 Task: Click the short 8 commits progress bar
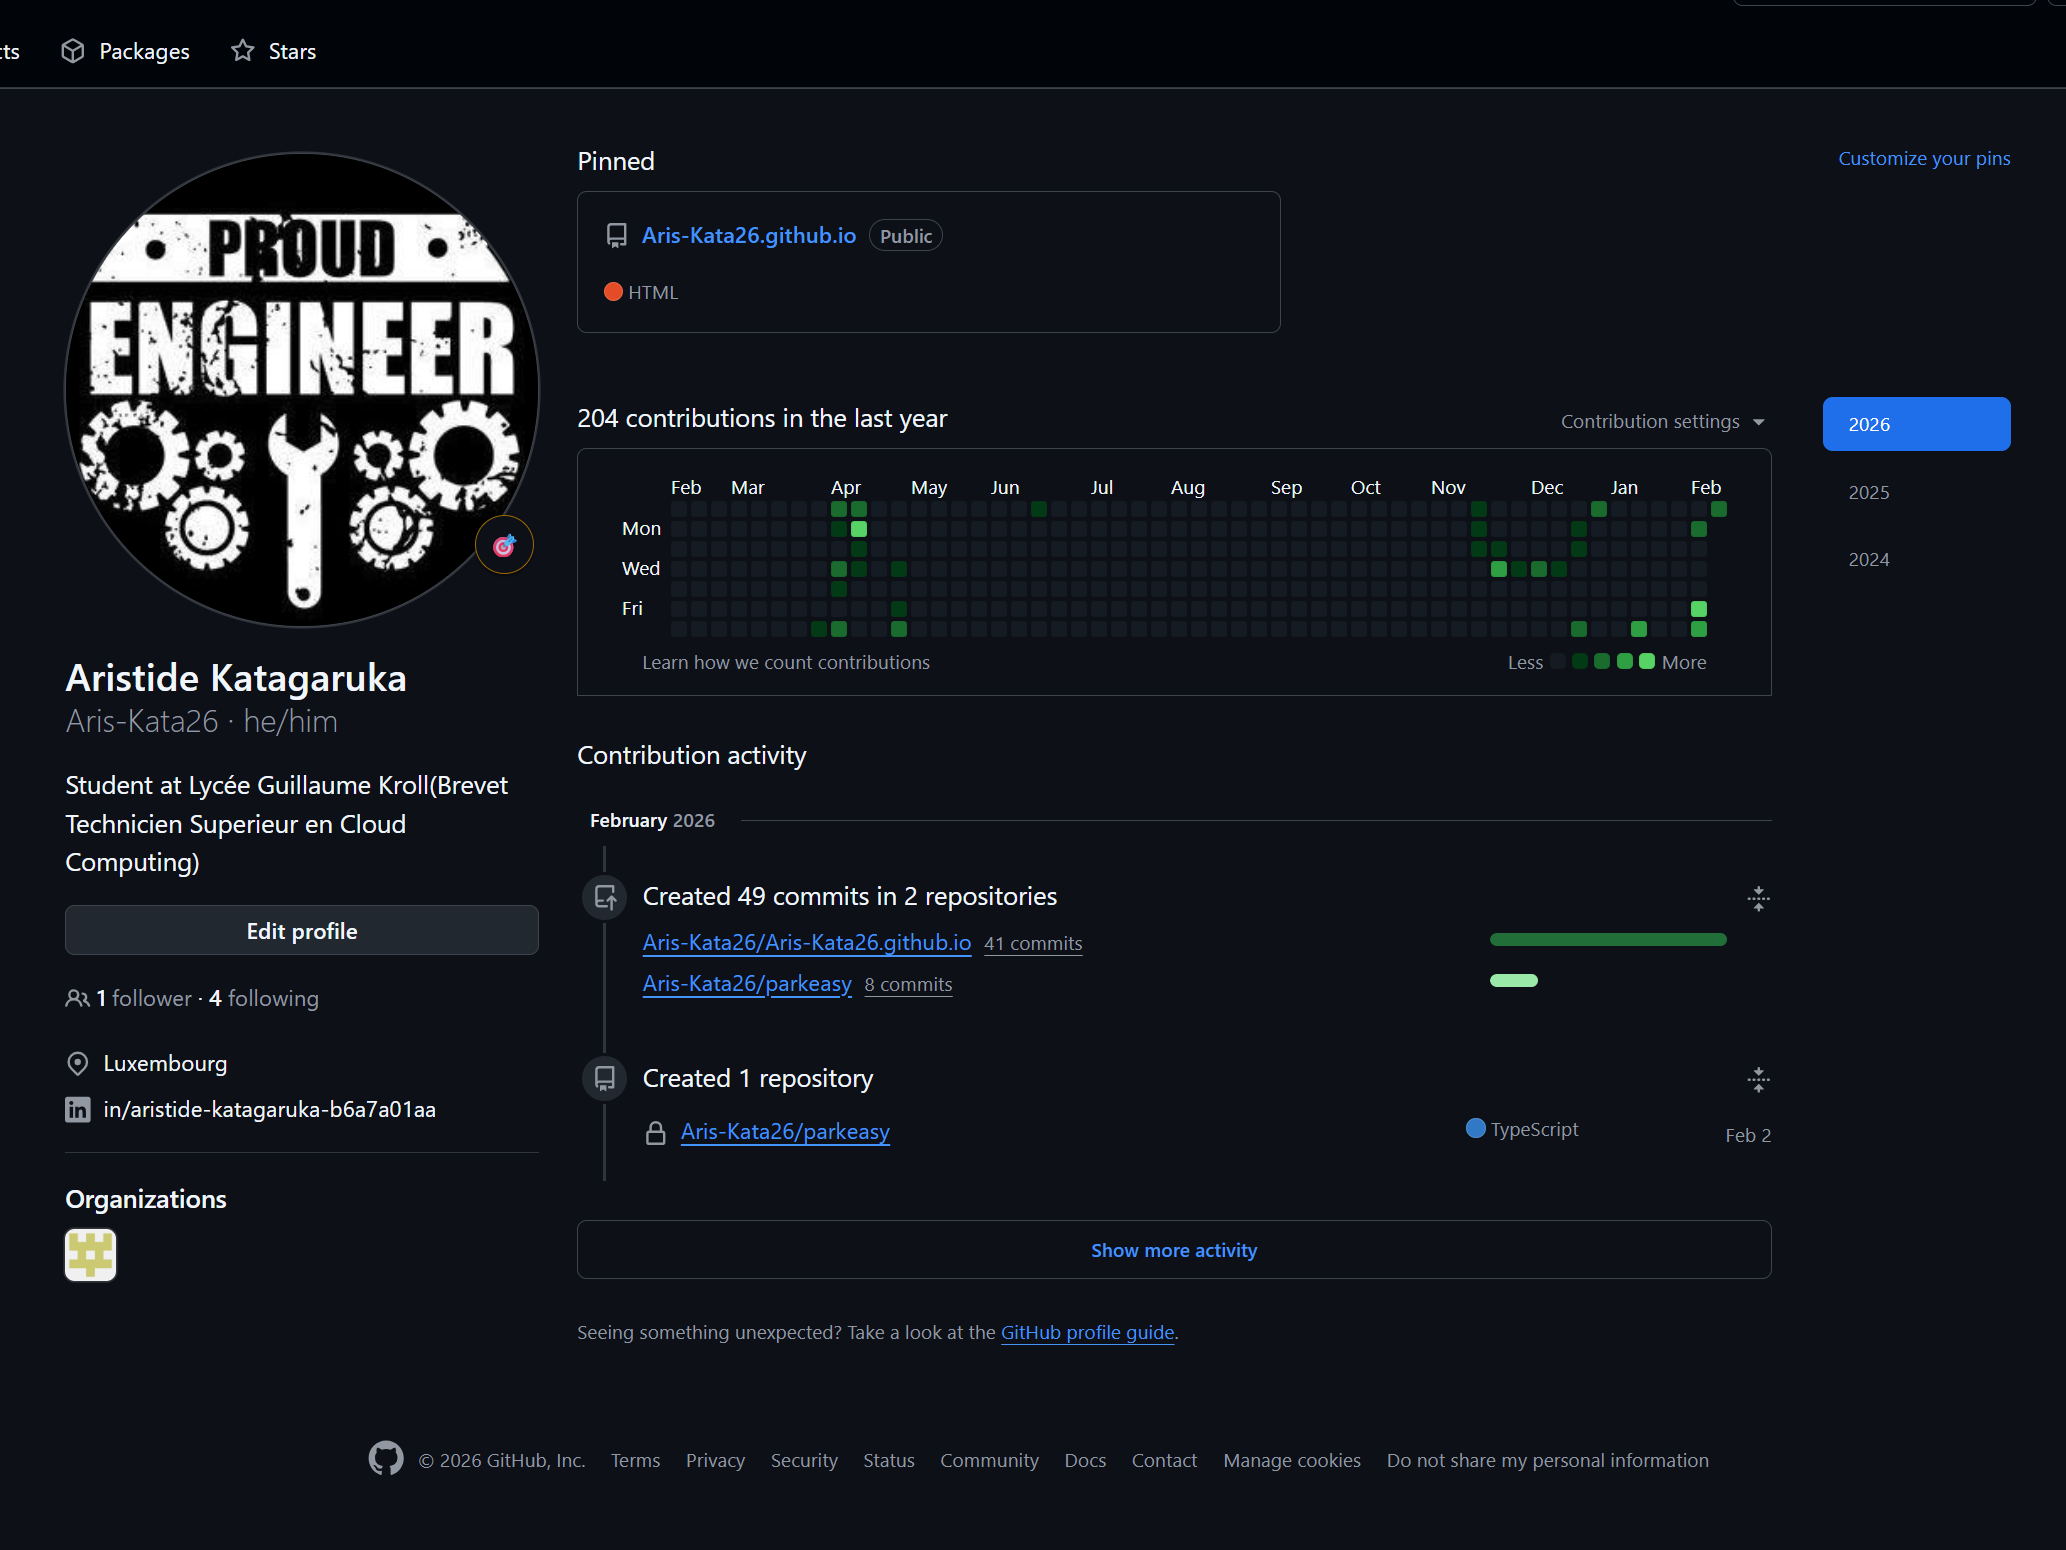[x=1513, y=980]
